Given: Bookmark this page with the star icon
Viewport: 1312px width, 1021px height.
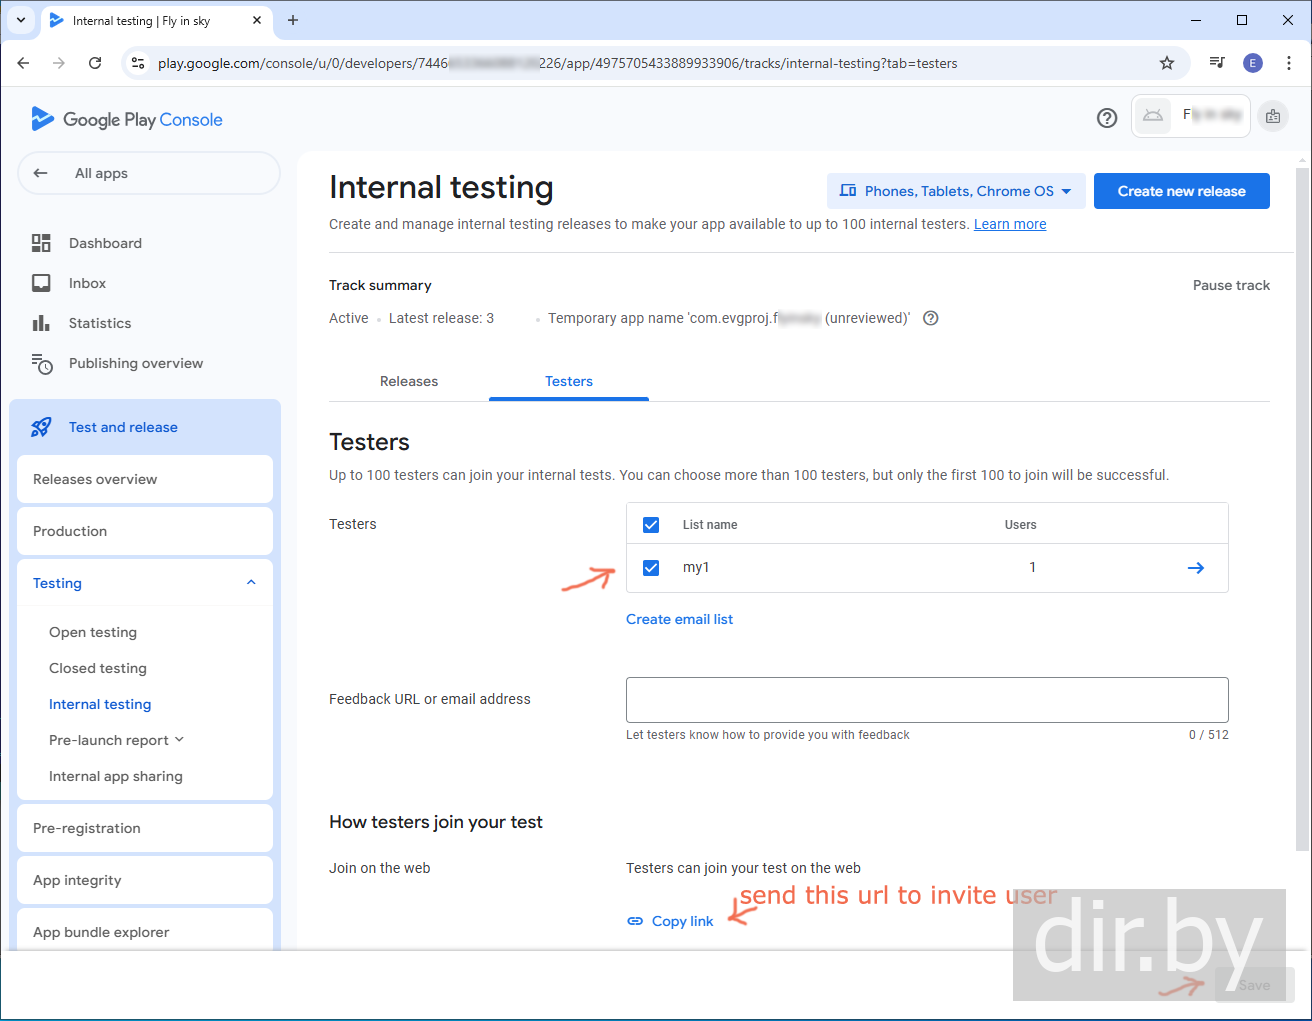Looking at the screenshot, I should point(1166,63).
